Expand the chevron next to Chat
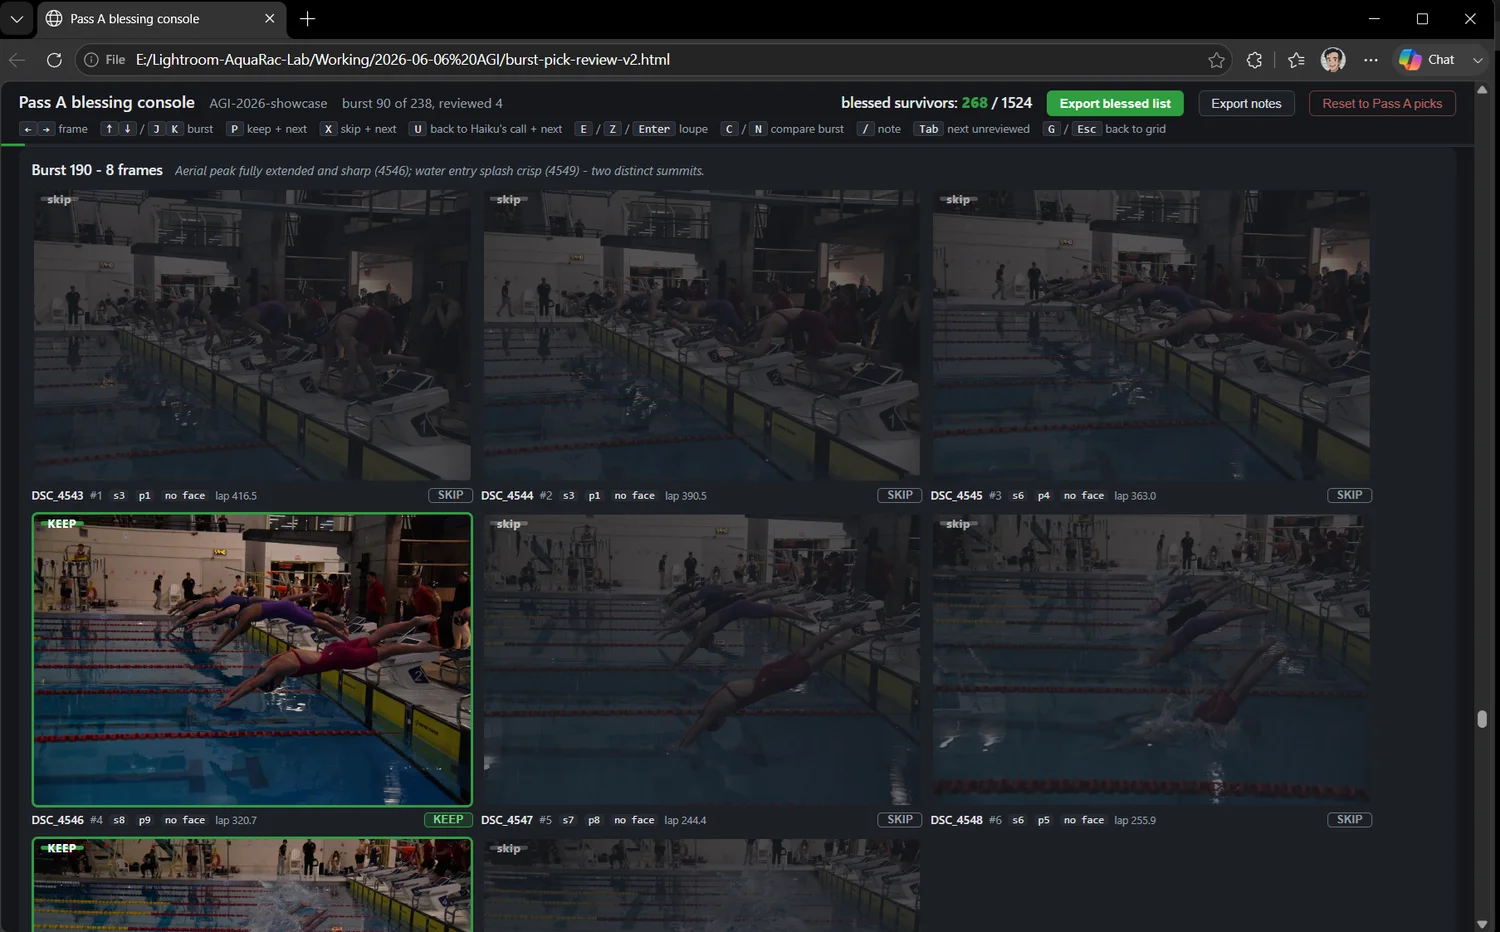This screenshot has height=932, width=1500. pyautogui.click(x=1478, y=60)
